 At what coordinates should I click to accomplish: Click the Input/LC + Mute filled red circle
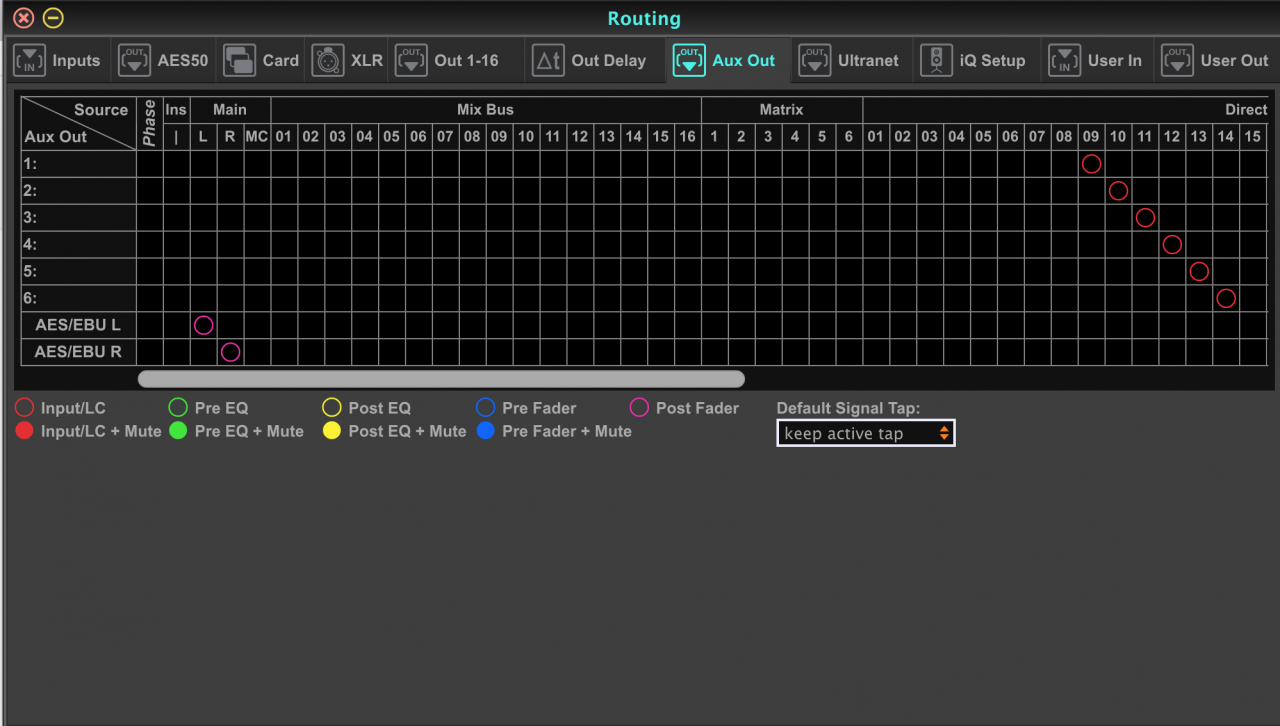[25, 431]
